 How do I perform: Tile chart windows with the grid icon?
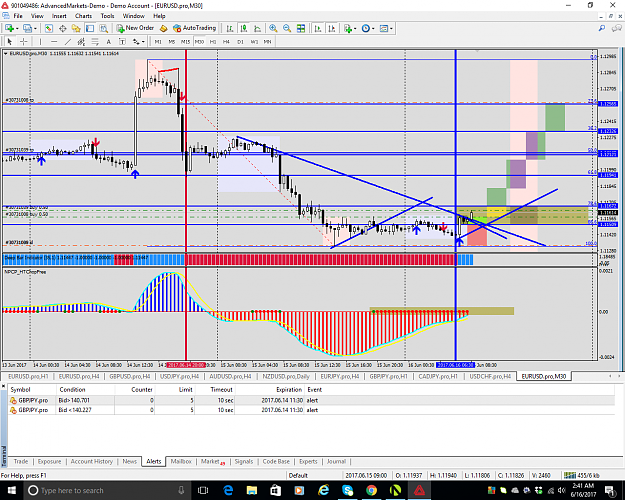coord(301,28)
